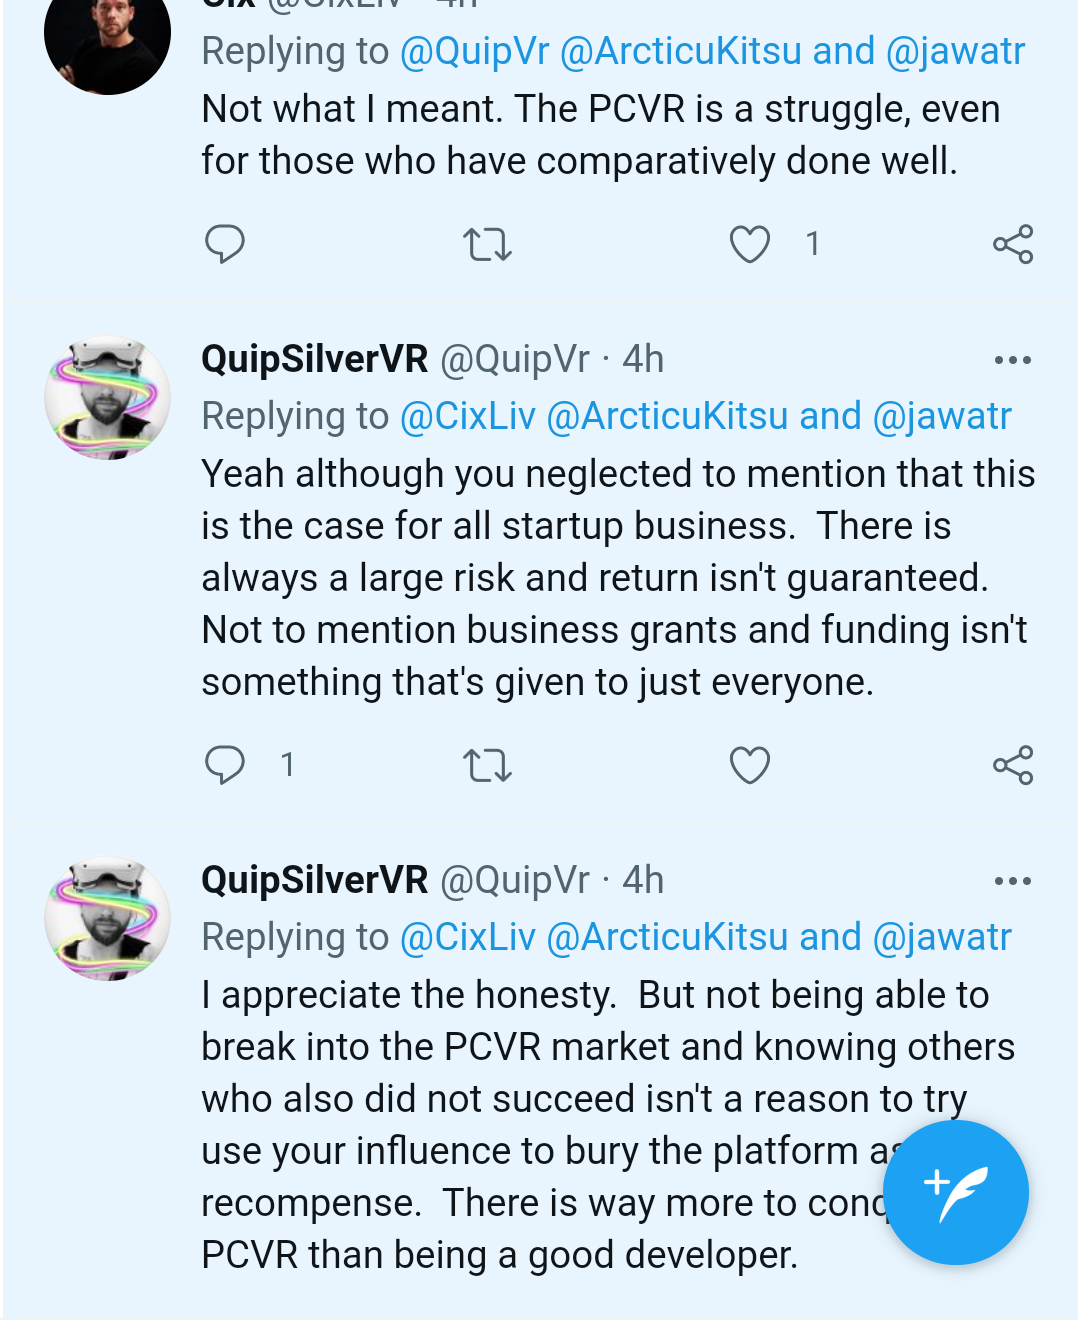Image resolution: width=1078 pixels, height=1328 pixels.
Task: Compose a new tweet with floating button
Action: click(956, 1192)
